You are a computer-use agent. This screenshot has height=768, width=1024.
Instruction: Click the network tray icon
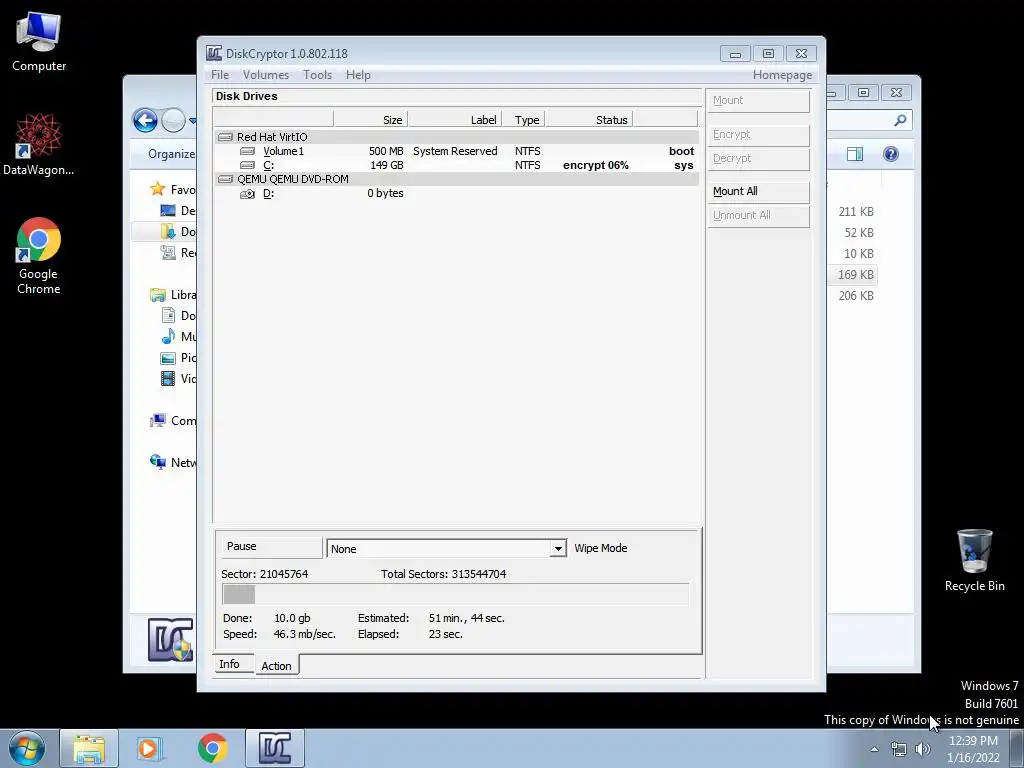pyautogui.click(x=899, y=749)
